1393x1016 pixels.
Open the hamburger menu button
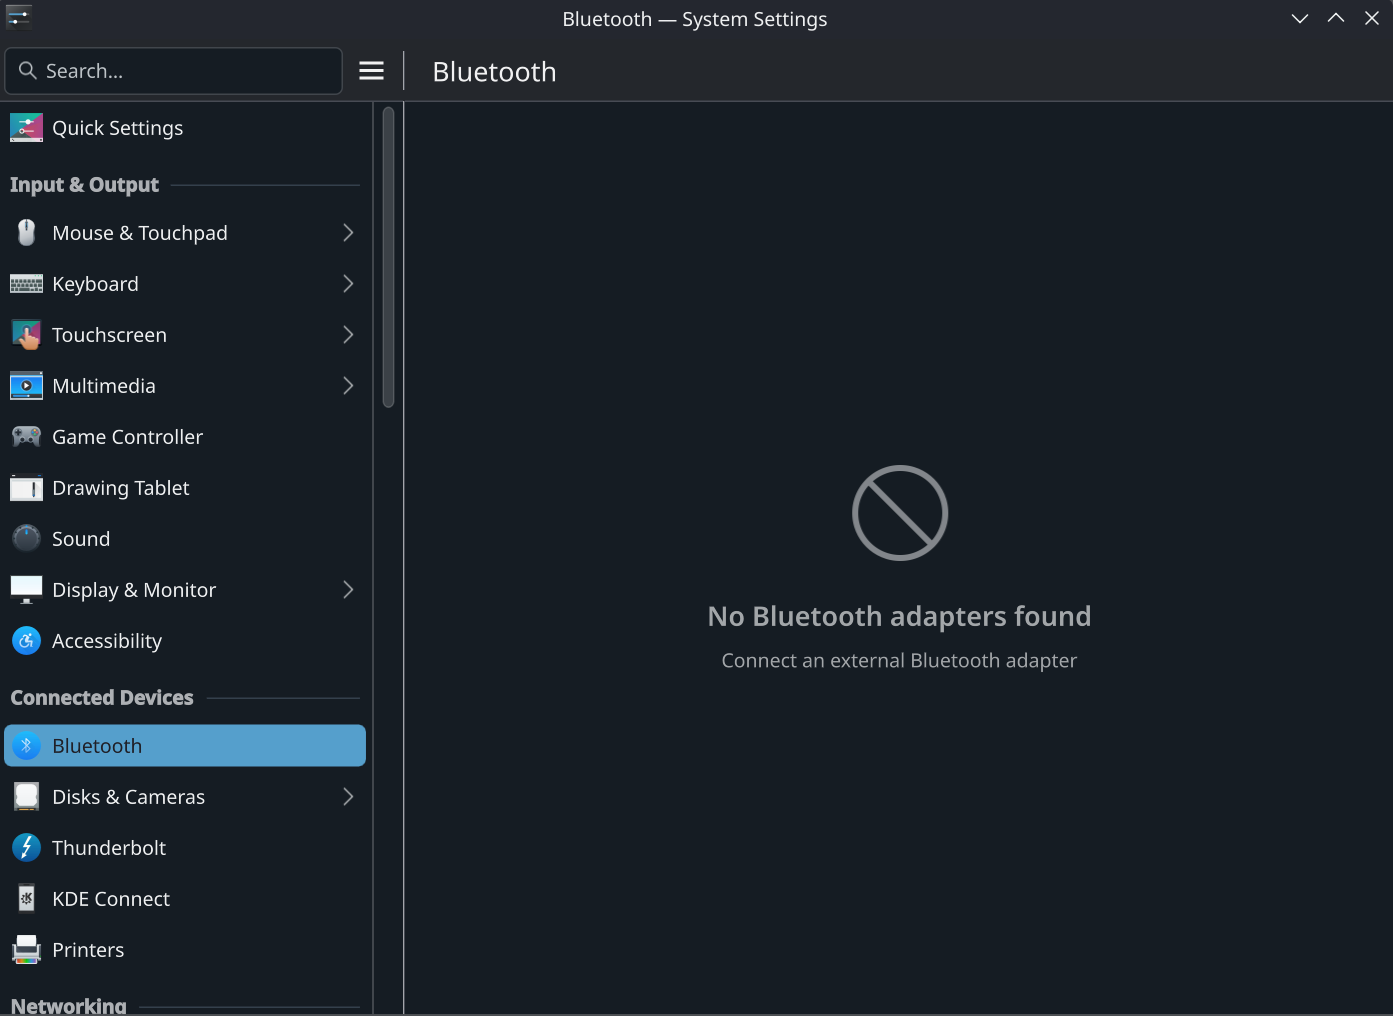point(371,71)
